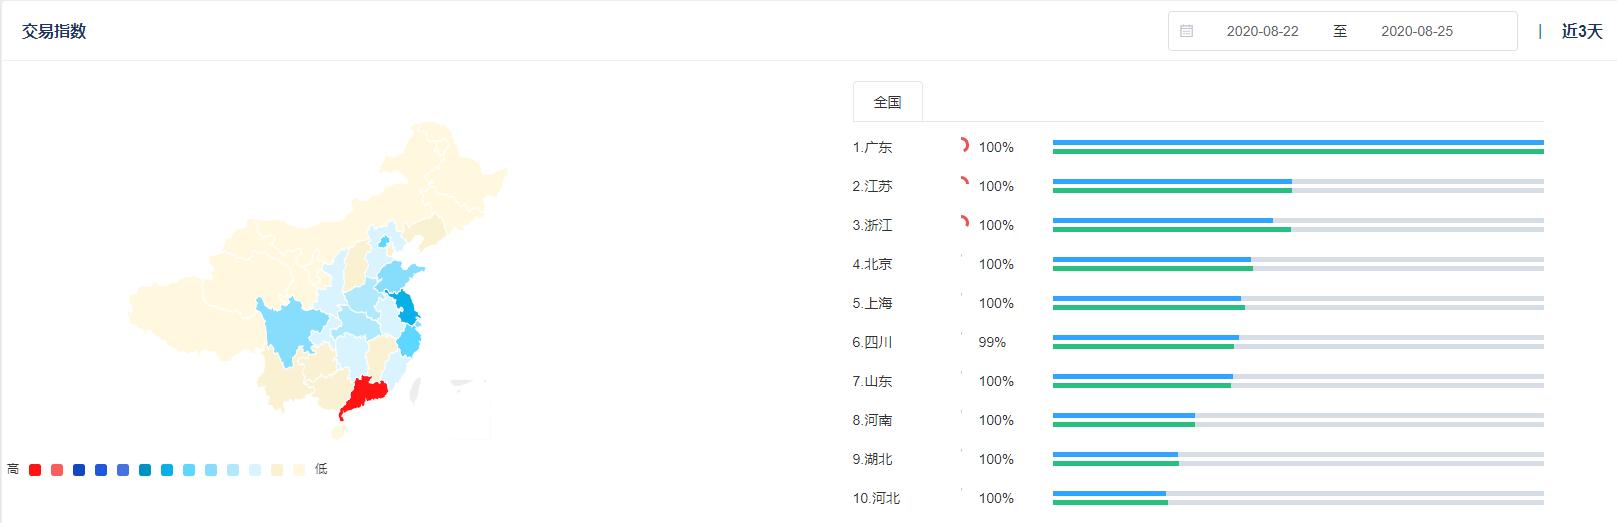Click the blue bar for 上海
The width and height of the screenshot is (1617, 523).
1146,298
